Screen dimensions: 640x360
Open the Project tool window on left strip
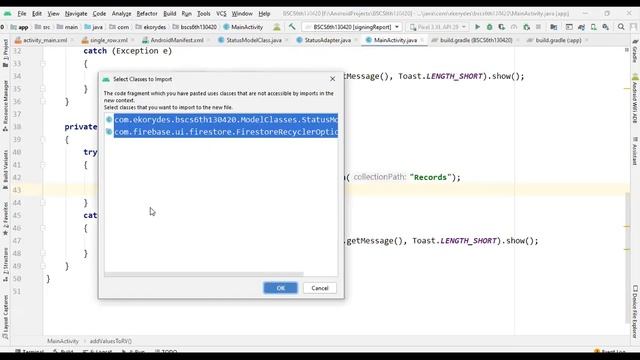pyautogui.click(x=5, y=53)
